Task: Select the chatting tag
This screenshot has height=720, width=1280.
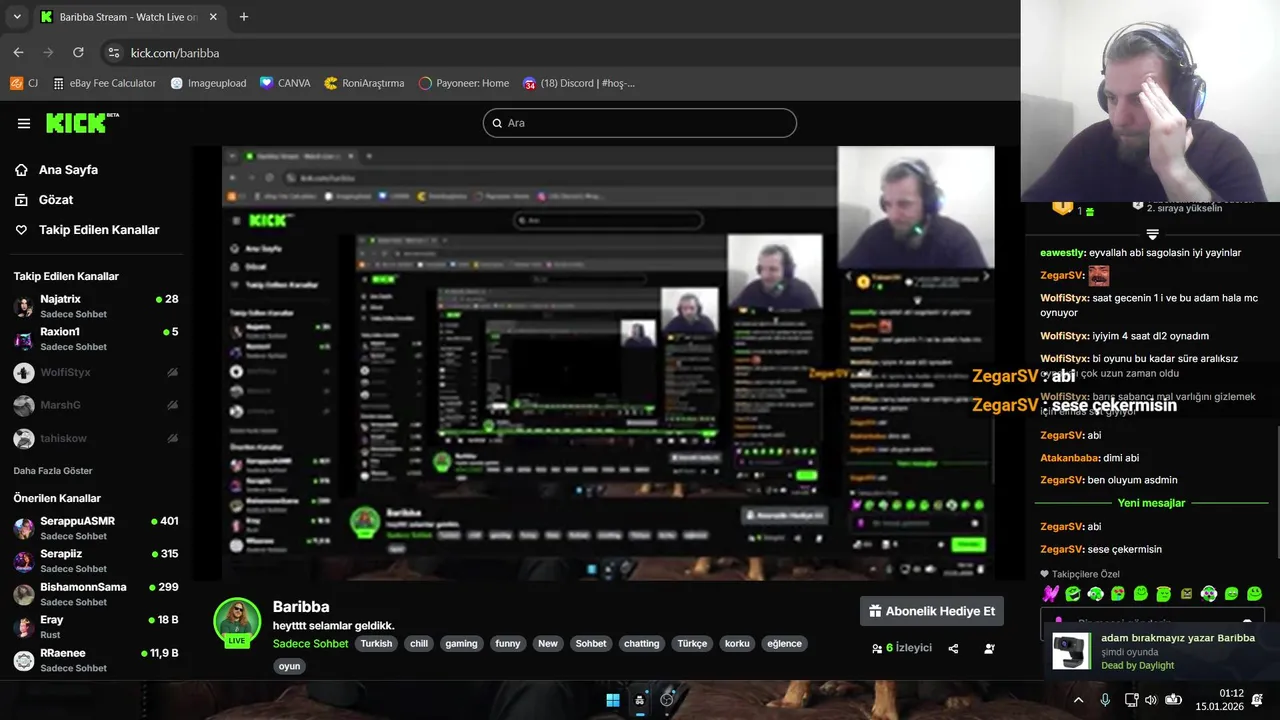Action: (642, 644)
